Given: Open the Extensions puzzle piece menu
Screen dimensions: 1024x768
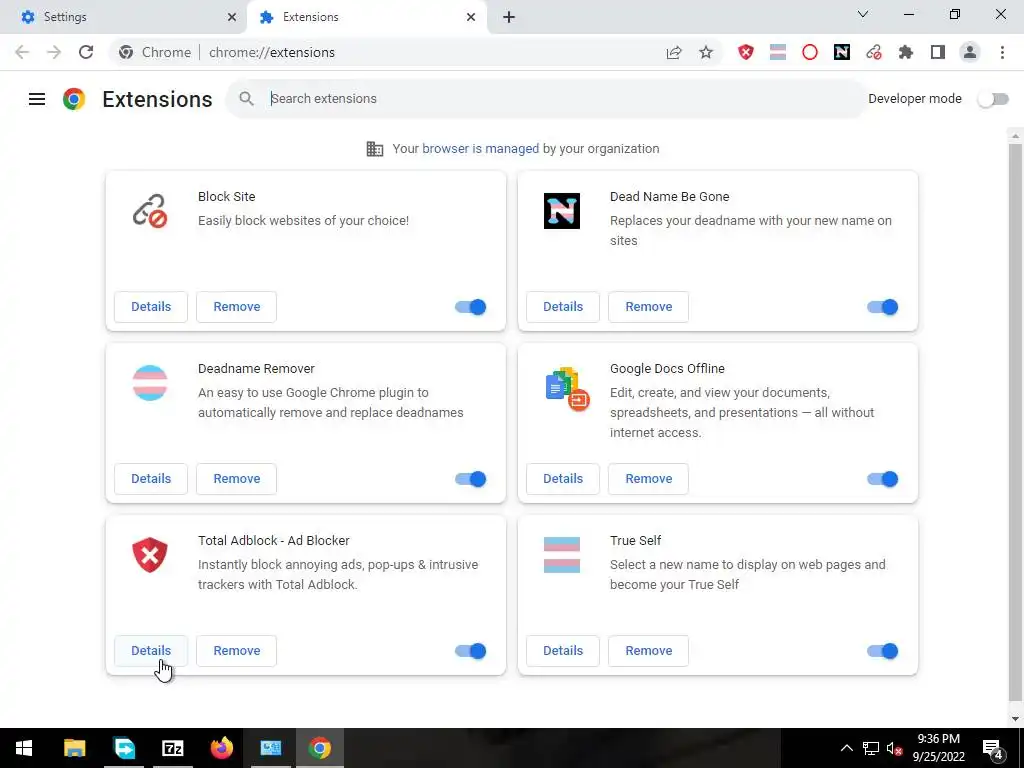Looking at the screenshot, I should pyautogui.click(x=906, y=52).
